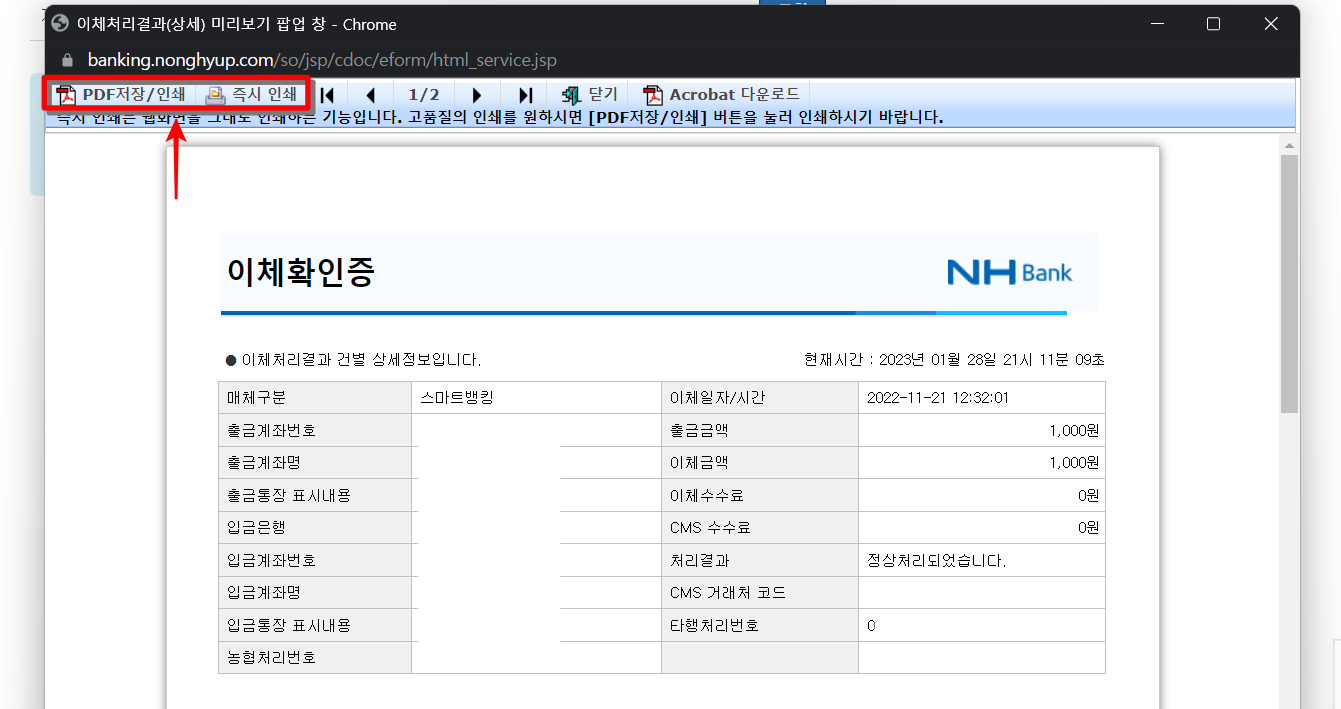Click the 1/2 page indicator

click(424, 94)
